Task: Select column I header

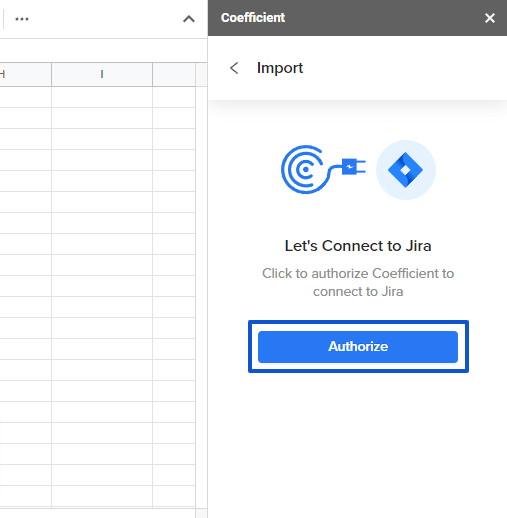Action: (x=102, y=74)
